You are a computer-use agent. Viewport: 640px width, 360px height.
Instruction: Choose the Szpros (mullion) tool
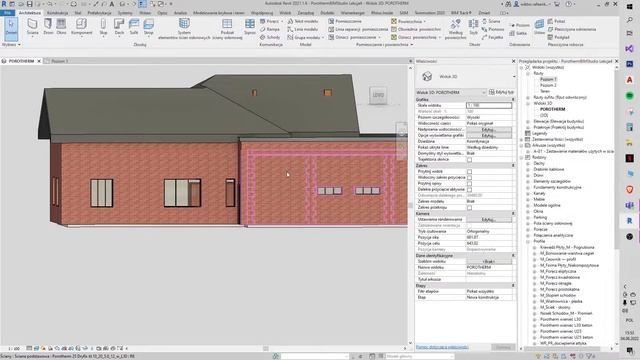(250, 27)
